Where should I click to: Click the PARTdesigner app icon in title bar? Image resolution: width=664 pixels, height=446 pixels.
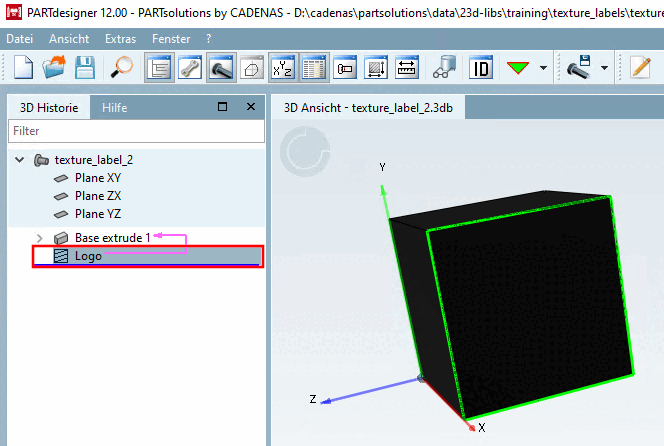[x=14, y=12]
